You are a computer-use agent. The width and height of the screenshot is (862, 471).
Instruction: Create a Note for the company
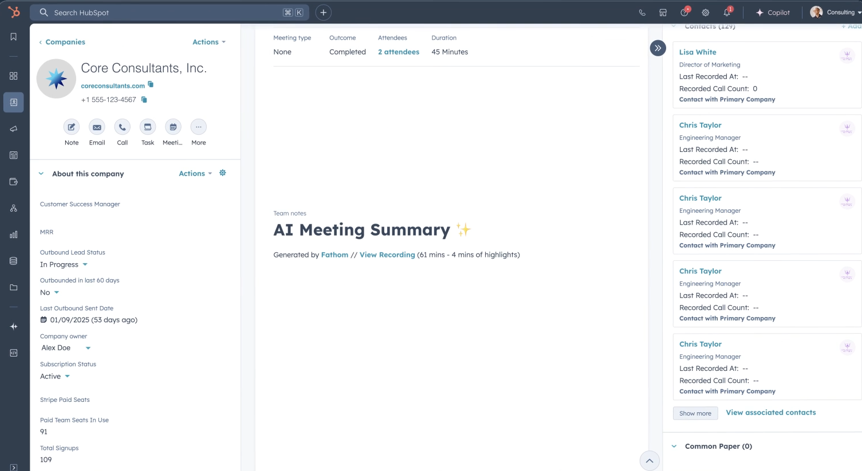(x=71, y=127)
